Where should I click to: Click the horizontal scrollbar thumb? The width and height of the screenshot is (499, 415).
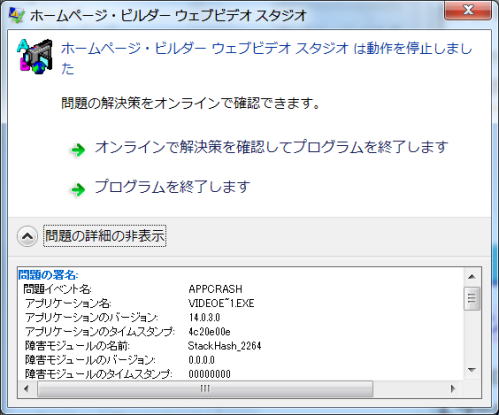coord(205,389)
